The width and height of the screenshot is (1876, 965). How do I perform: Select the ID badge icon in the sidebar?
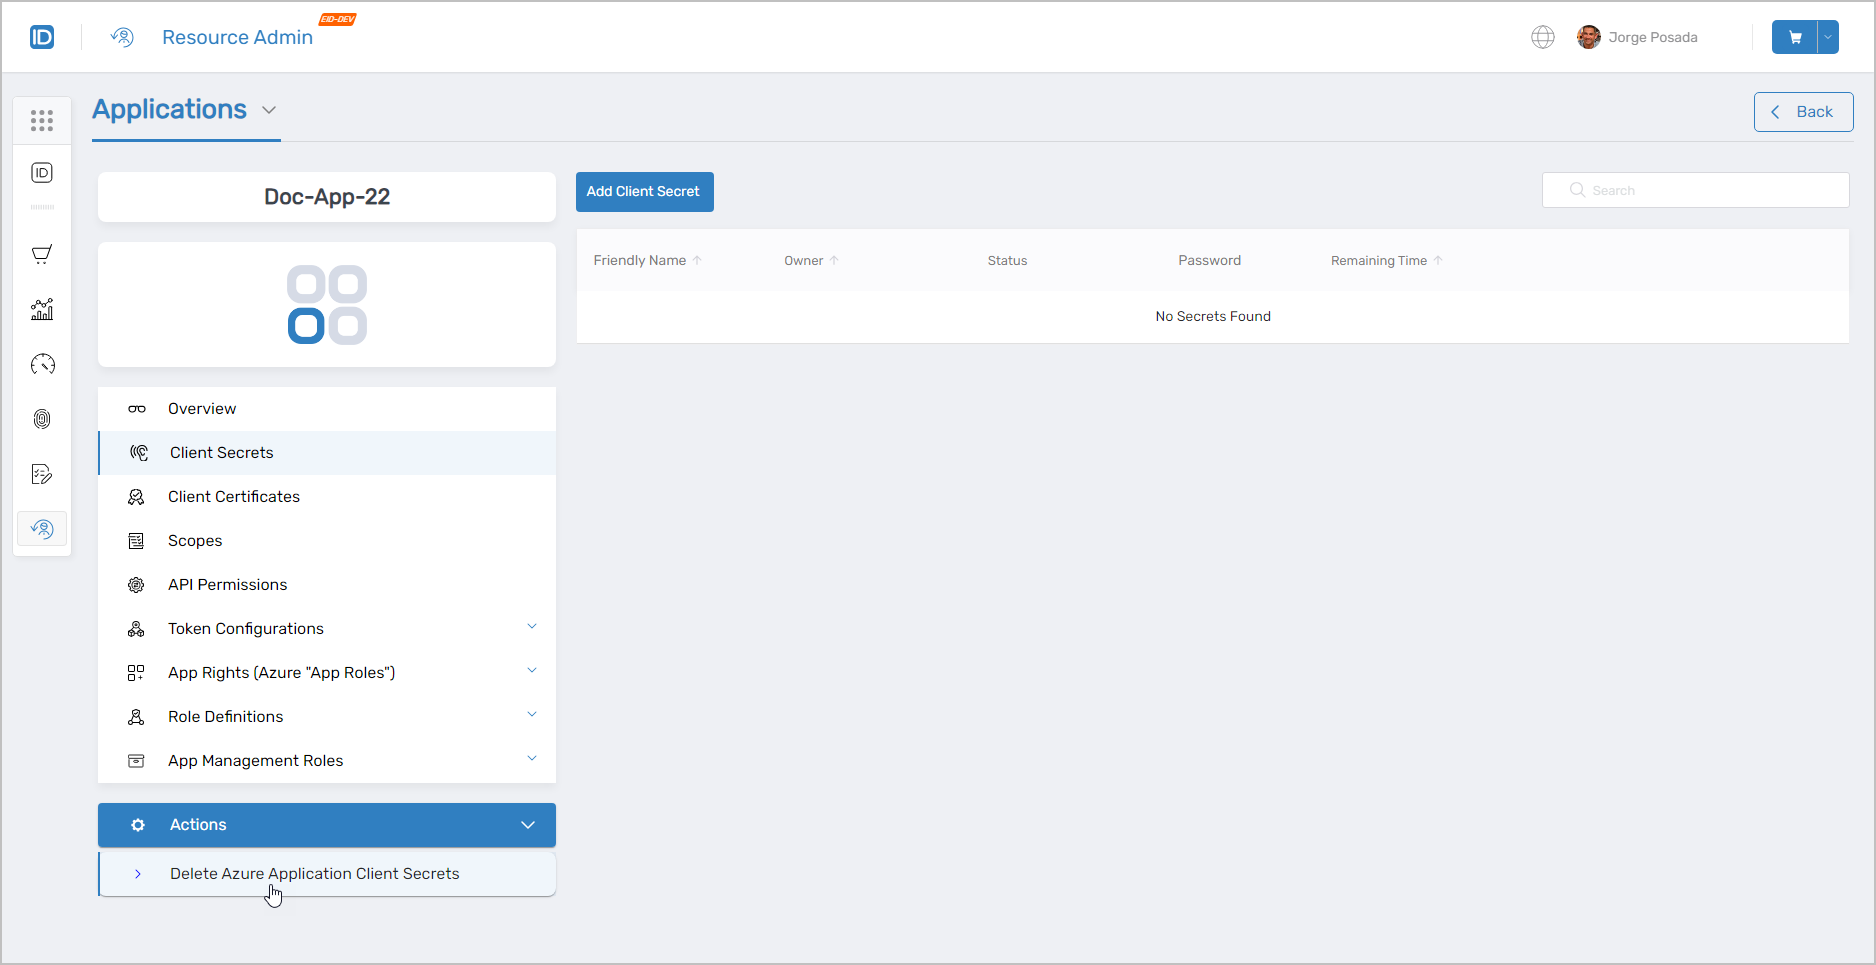click(x=42, y=172)
